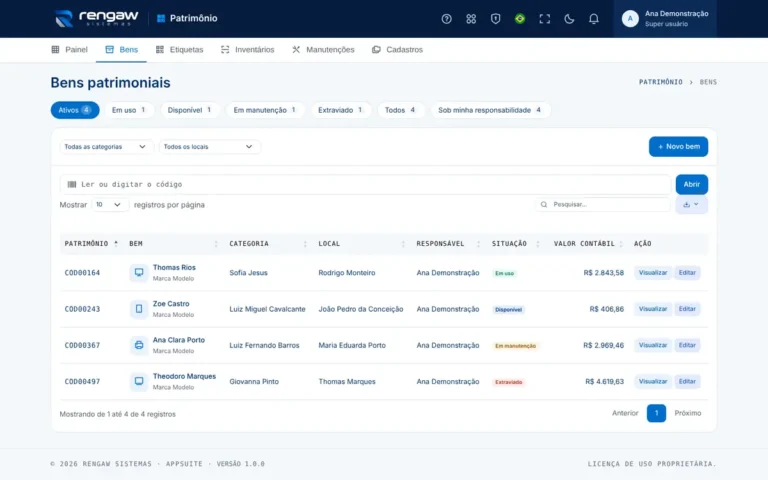The width and height of the screenshot is (768, 480).
Task: Click the printer icon for Ana Clara Porto
Action: click(139, 345)
